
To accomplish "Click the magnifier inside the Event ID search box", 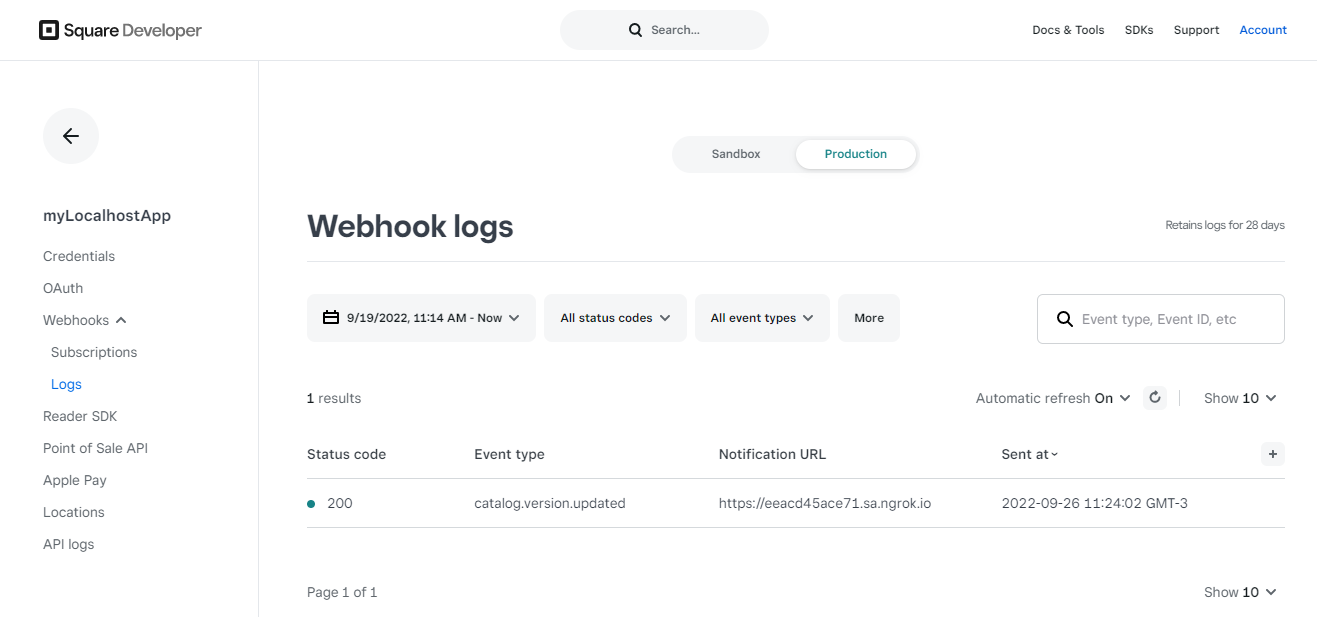I will click(1064, 318).
